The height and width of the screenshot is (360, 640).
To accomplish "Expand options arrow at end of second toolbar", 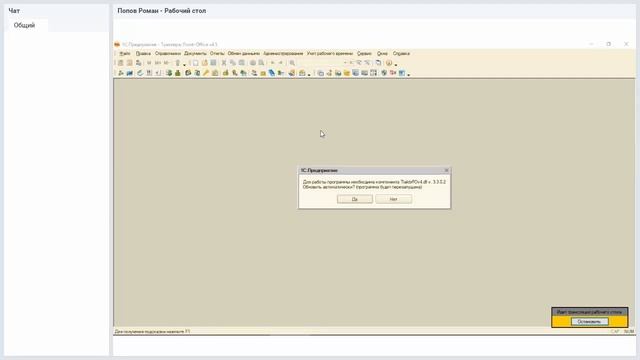I will coord(408,74).
